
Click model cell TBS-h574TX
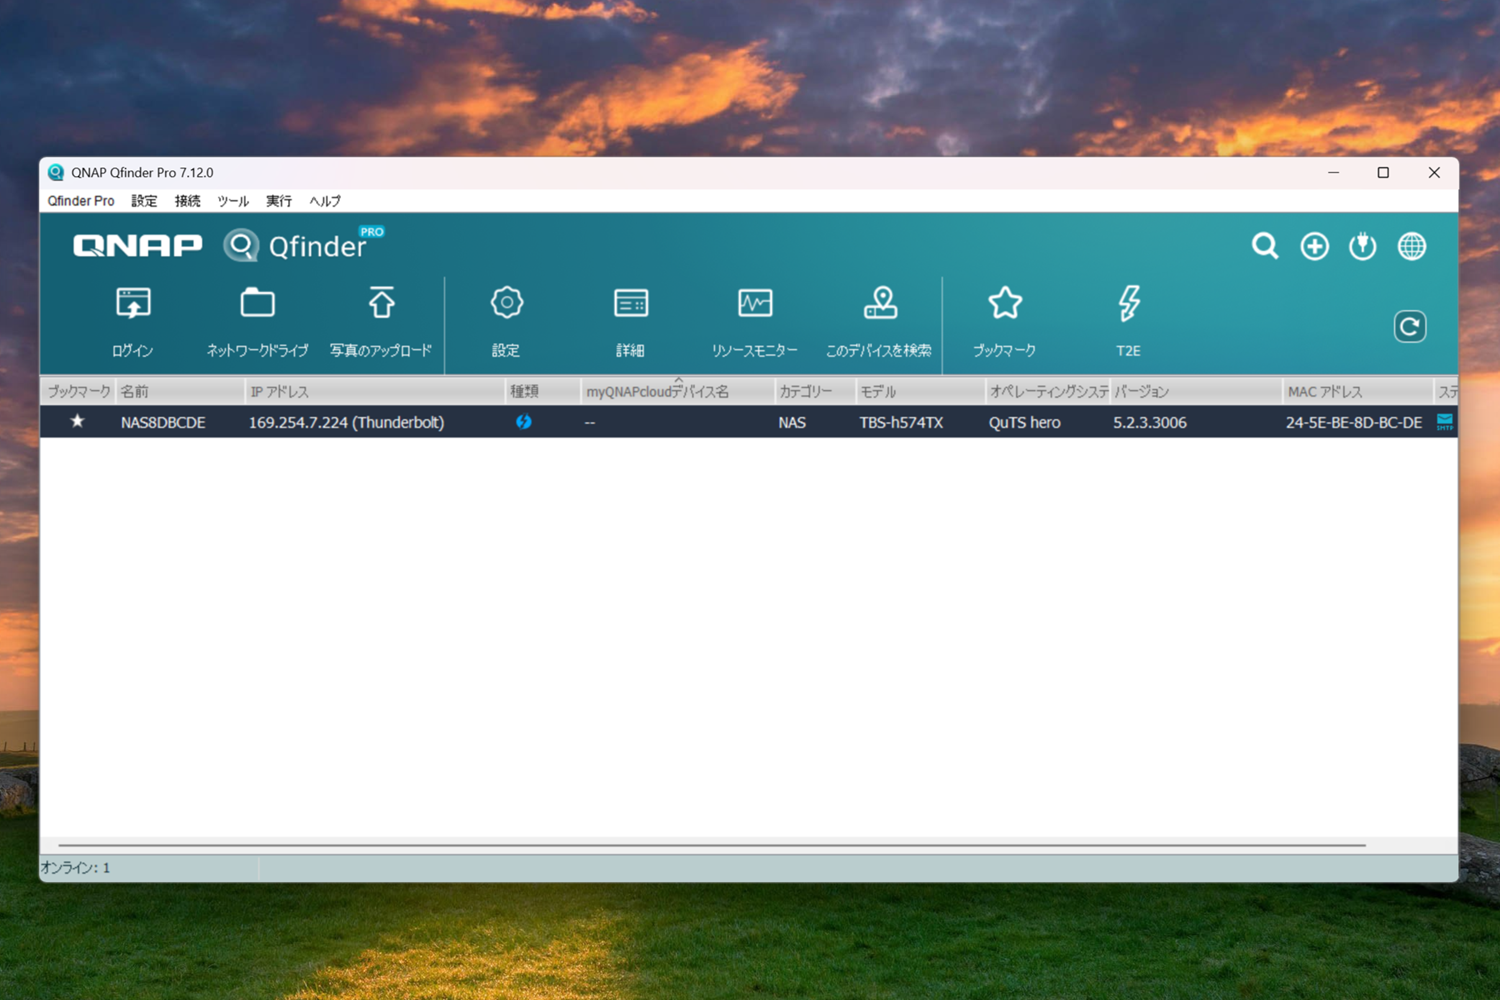901,422
